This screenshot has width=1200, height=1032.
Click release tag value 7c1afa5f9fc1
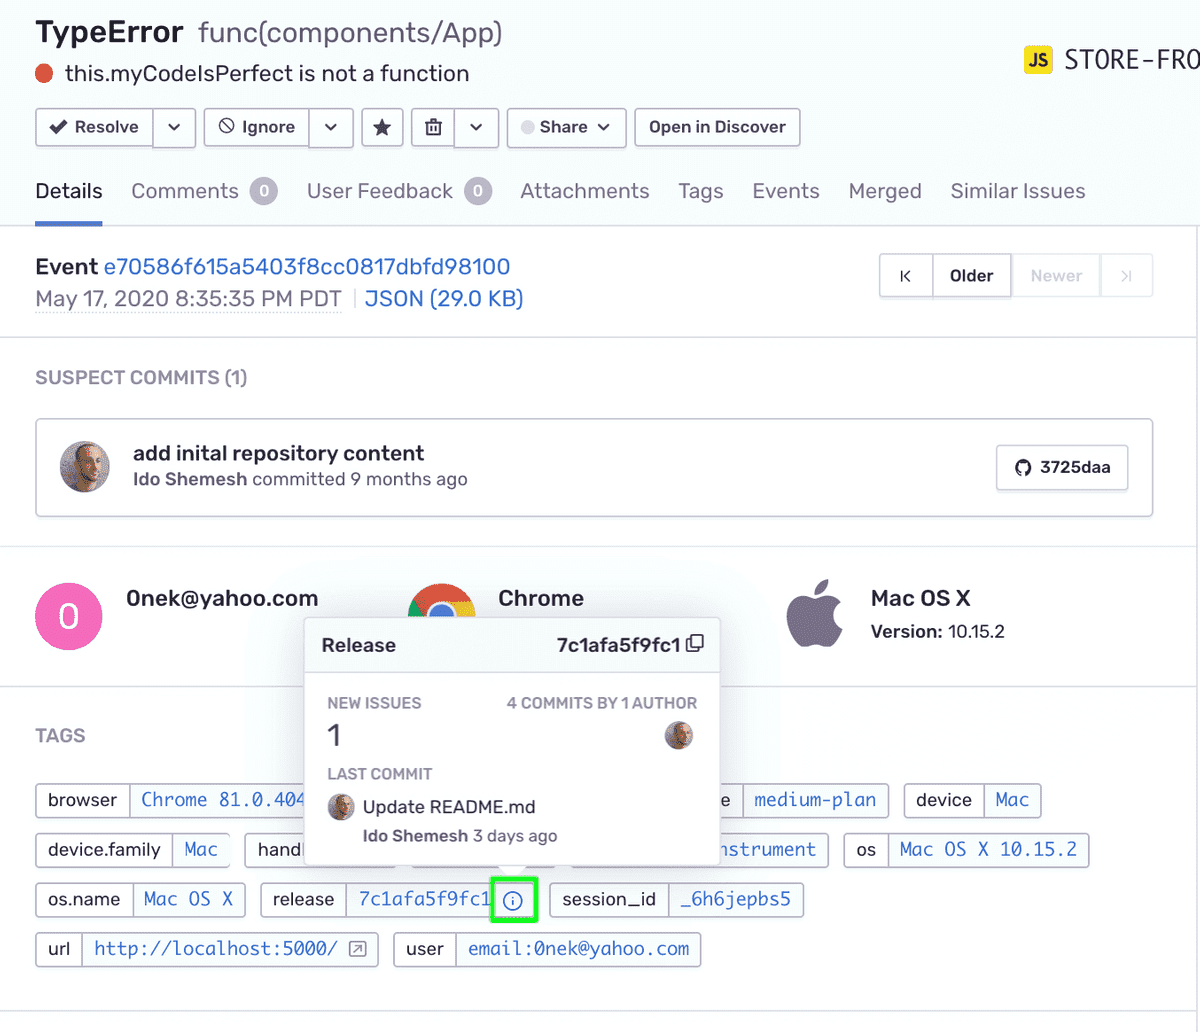click(x=424, y=900)
